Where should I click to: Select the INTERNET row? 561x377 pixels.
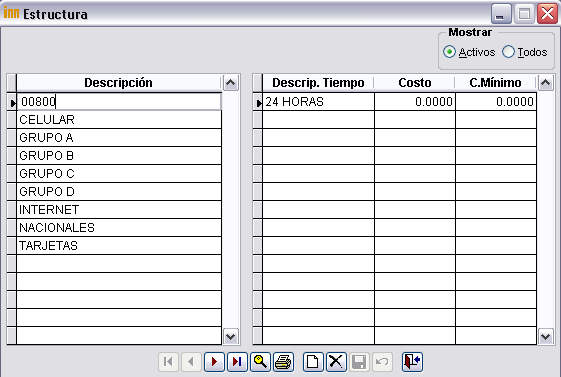pos(119,210)
